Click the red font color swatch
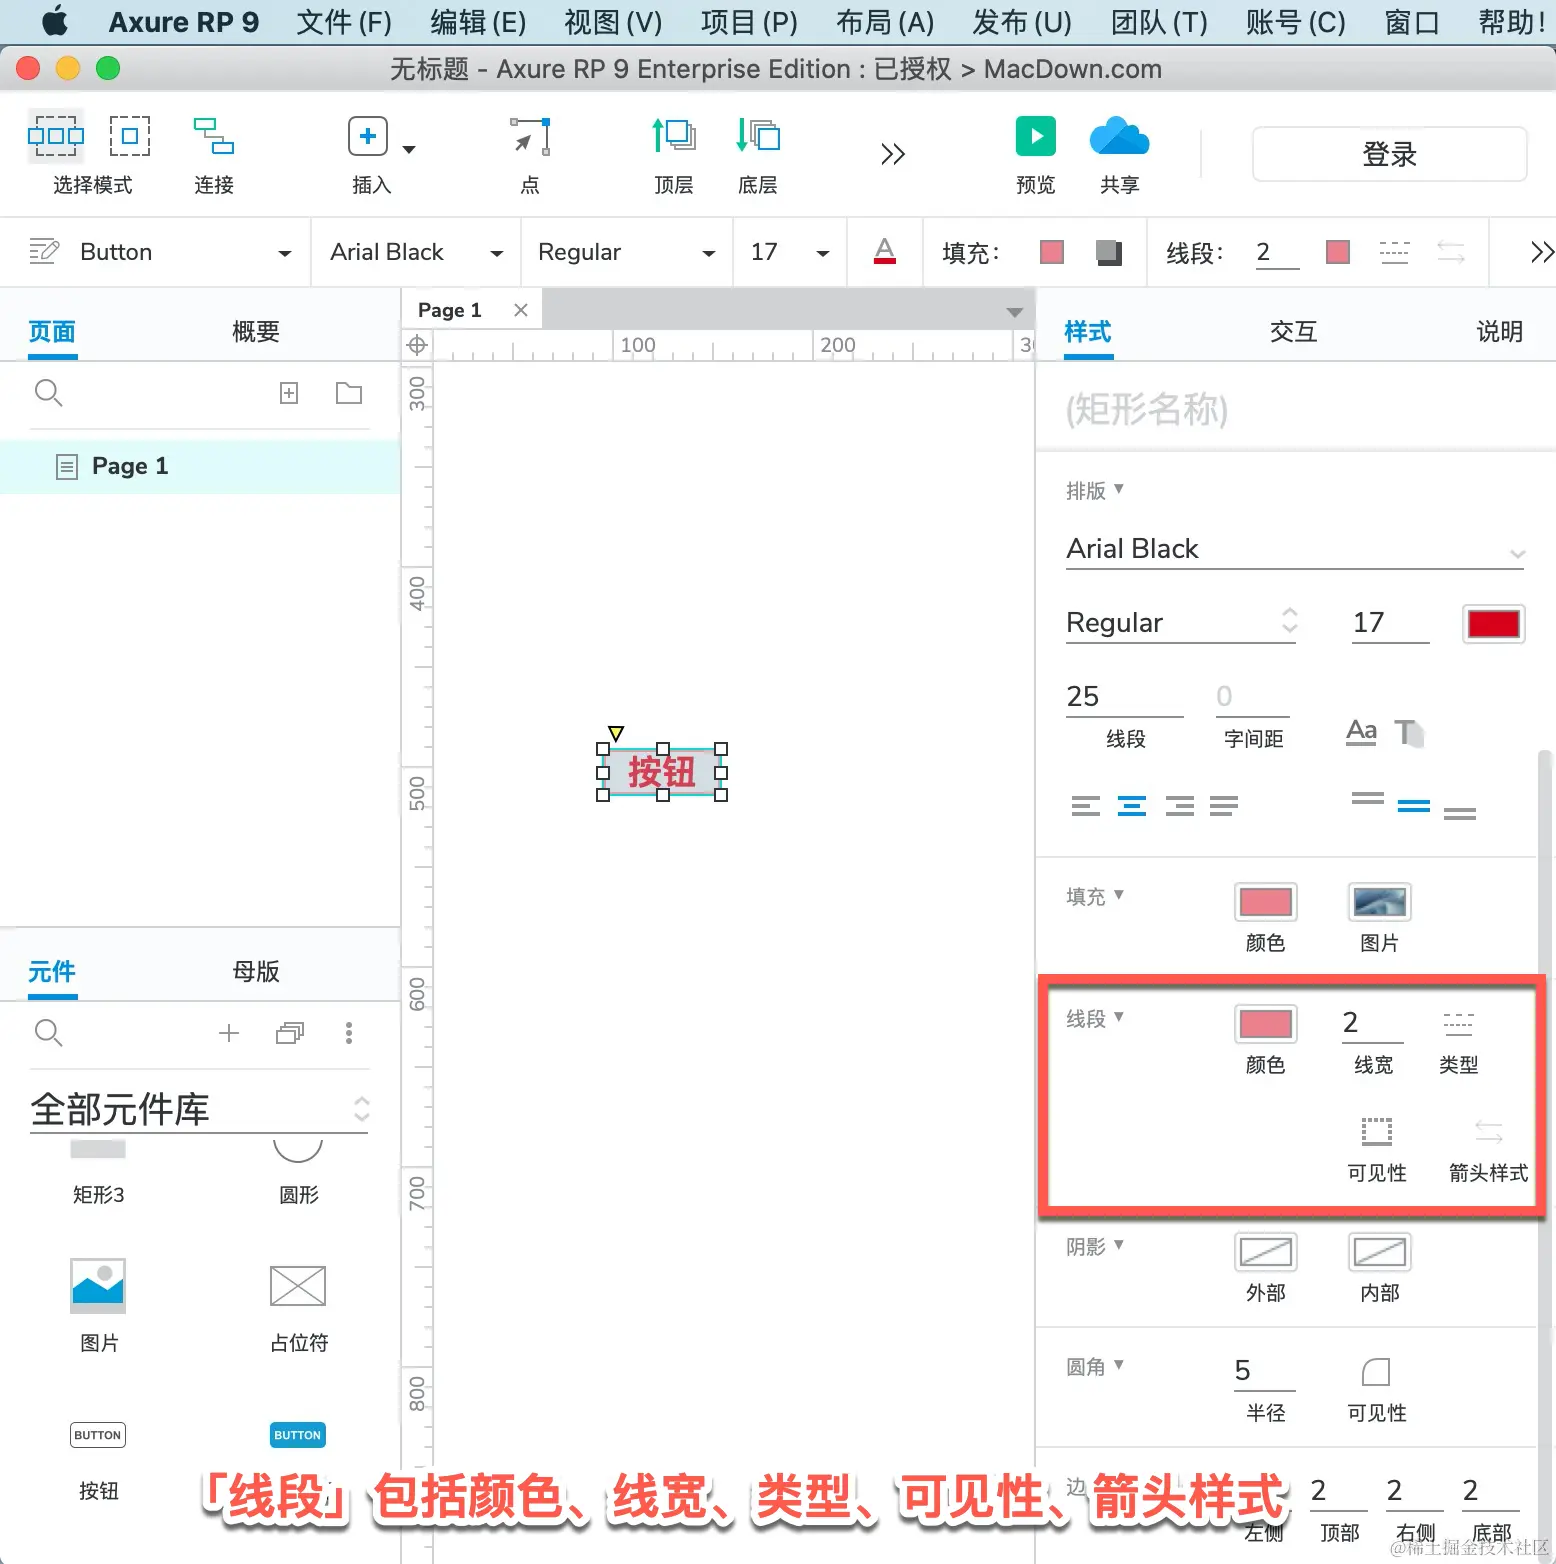The image size is (1556, 1564). (x=1493, y=623)
